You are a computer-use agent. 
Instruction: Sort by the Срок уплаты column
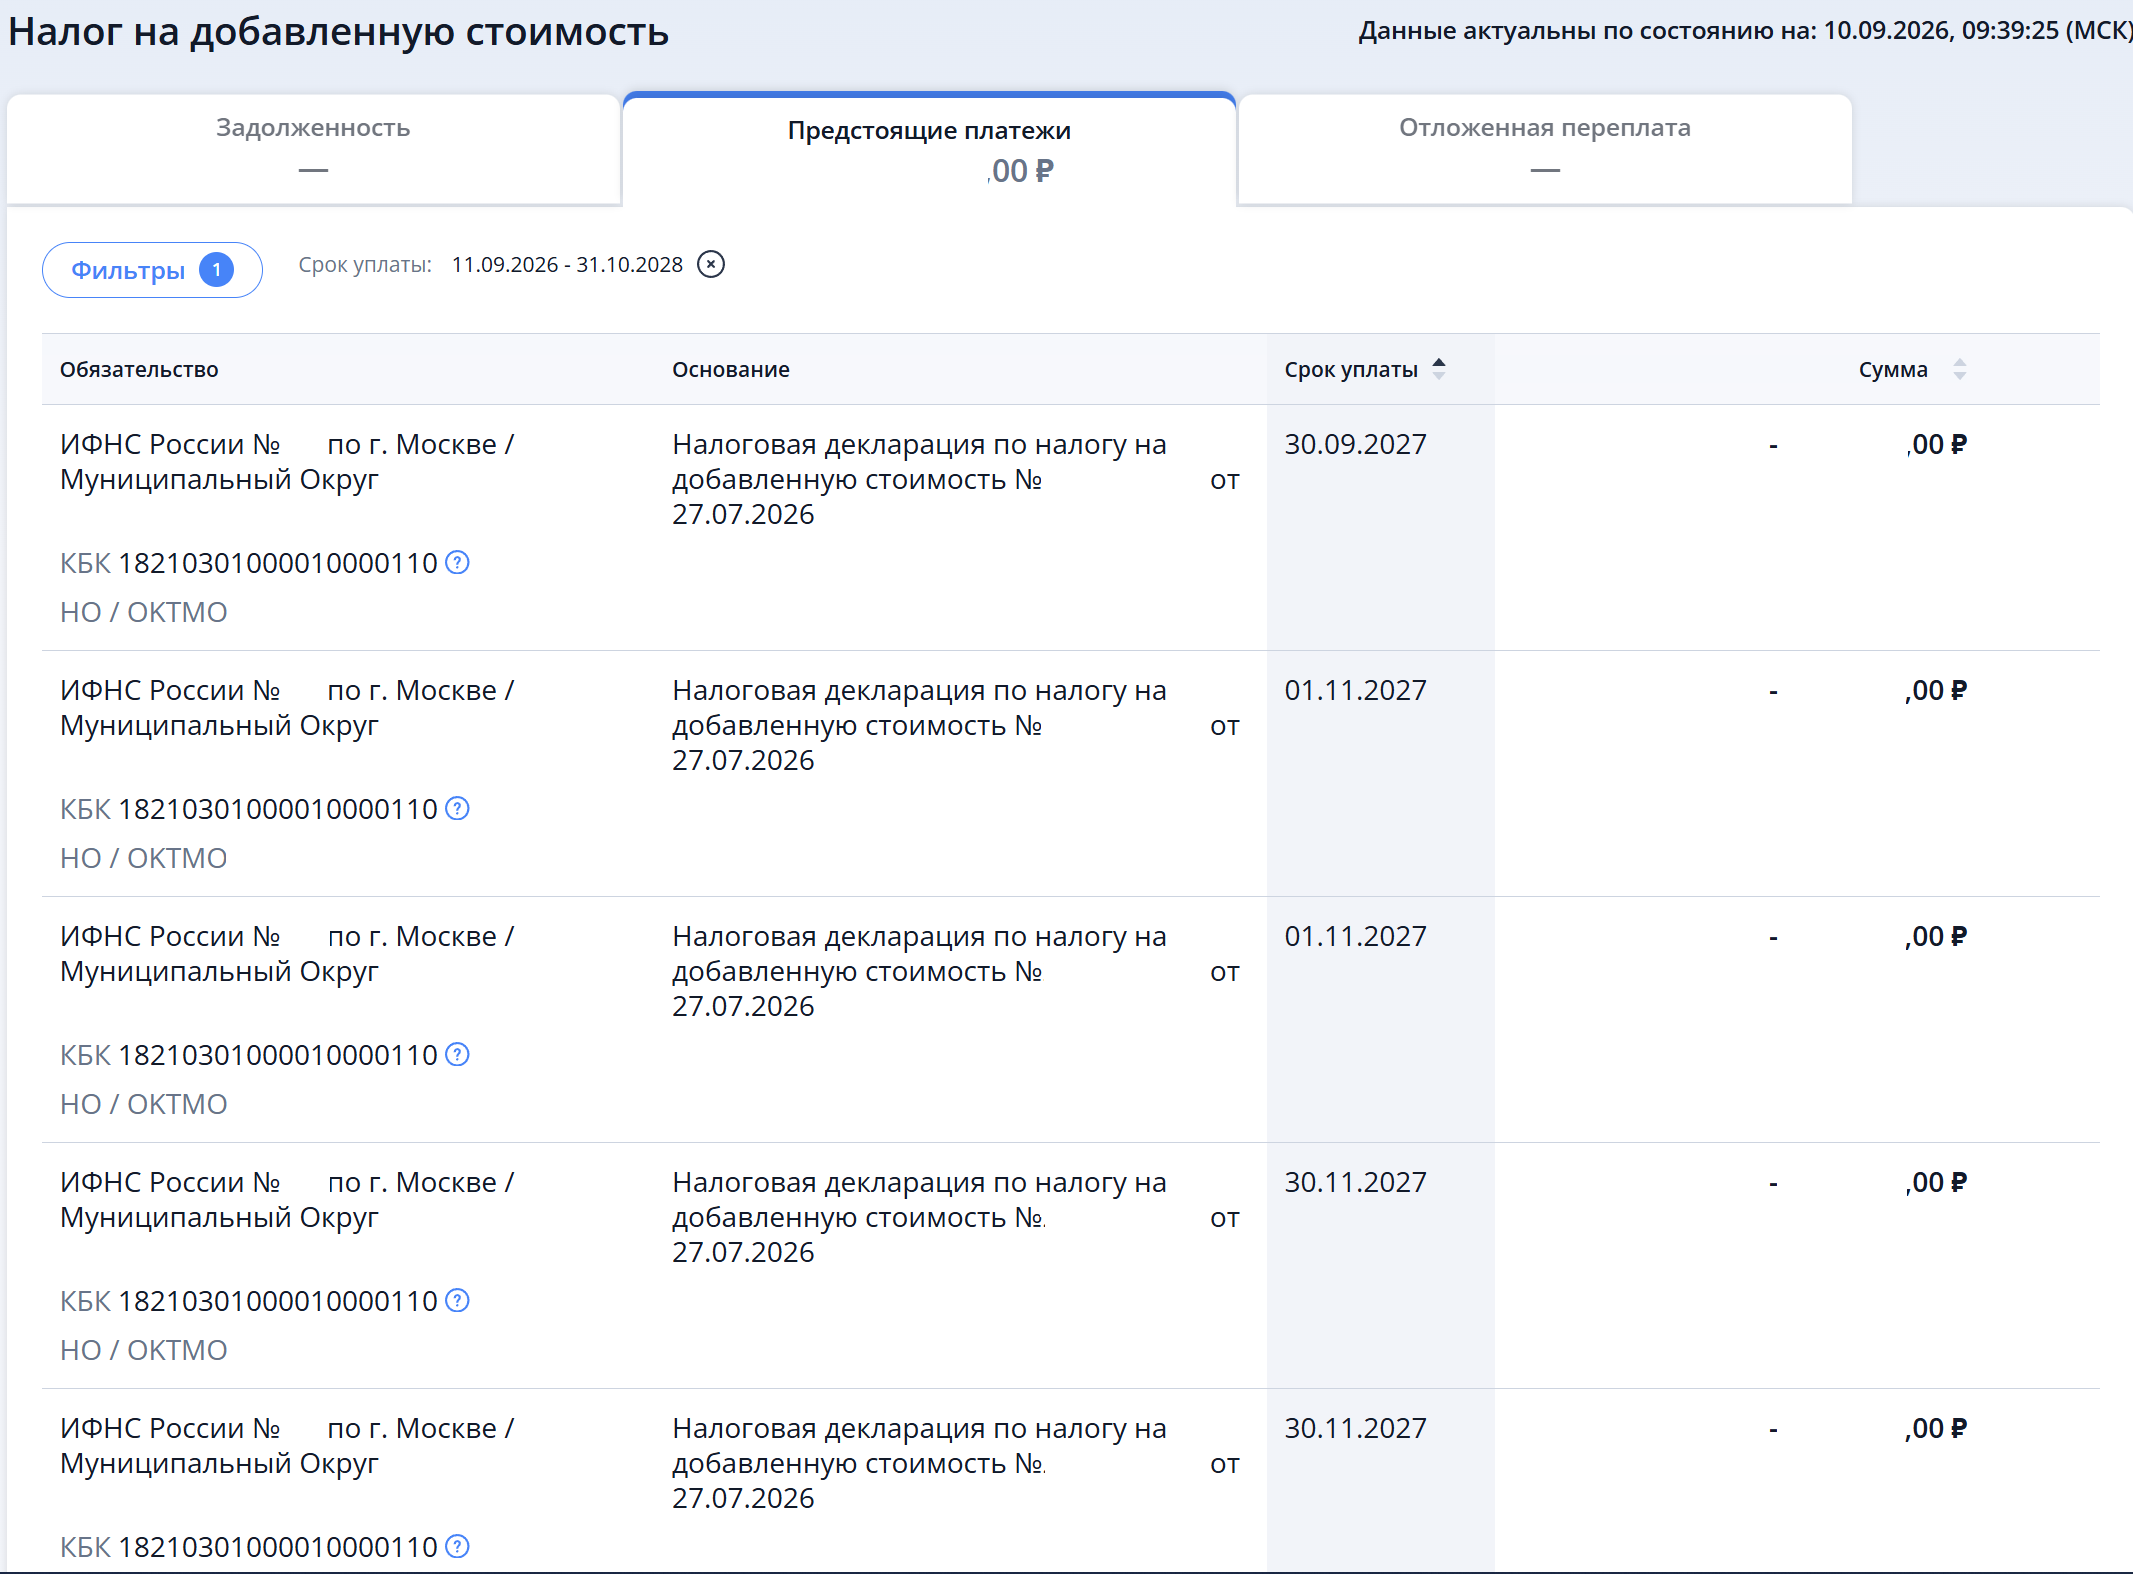[1365, 369]
